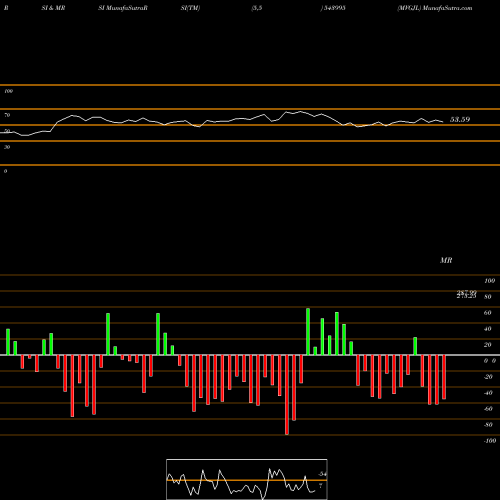500x500 pixels.
Task: Click the MR axis label 60
Action: click(x=487, y=313)
